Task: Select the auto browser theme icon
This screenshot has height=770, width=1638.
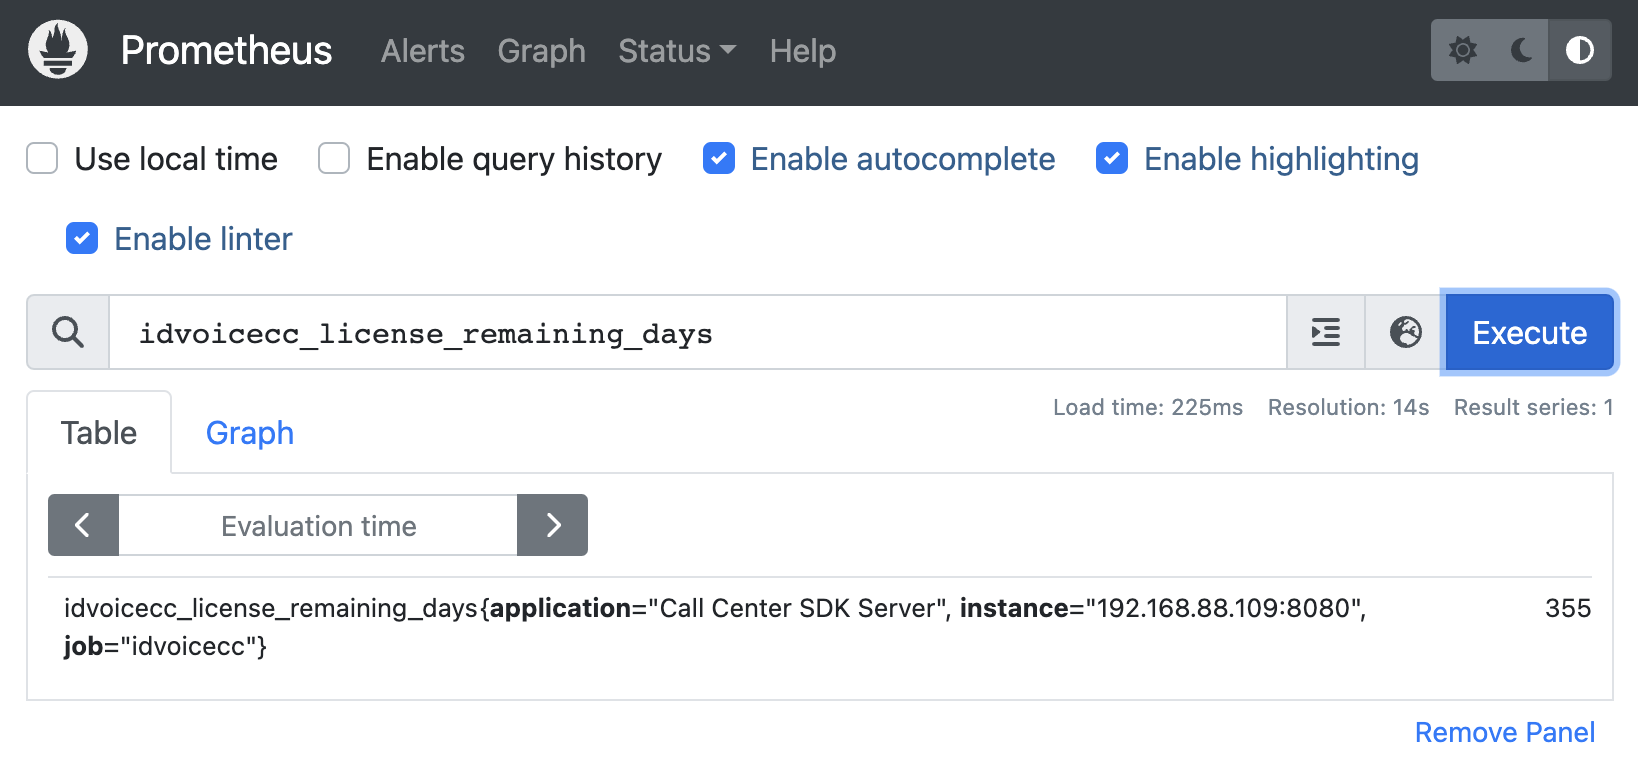Action: pyautogui.click(x=1579, y=50)
